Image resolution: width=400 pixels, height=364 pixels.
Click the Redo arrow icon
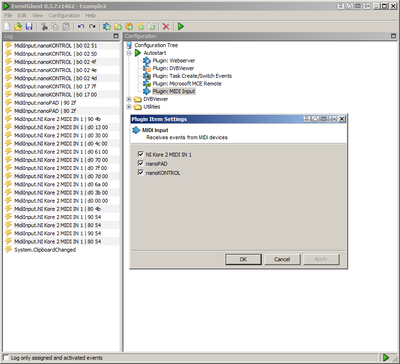tap(92, 26)
